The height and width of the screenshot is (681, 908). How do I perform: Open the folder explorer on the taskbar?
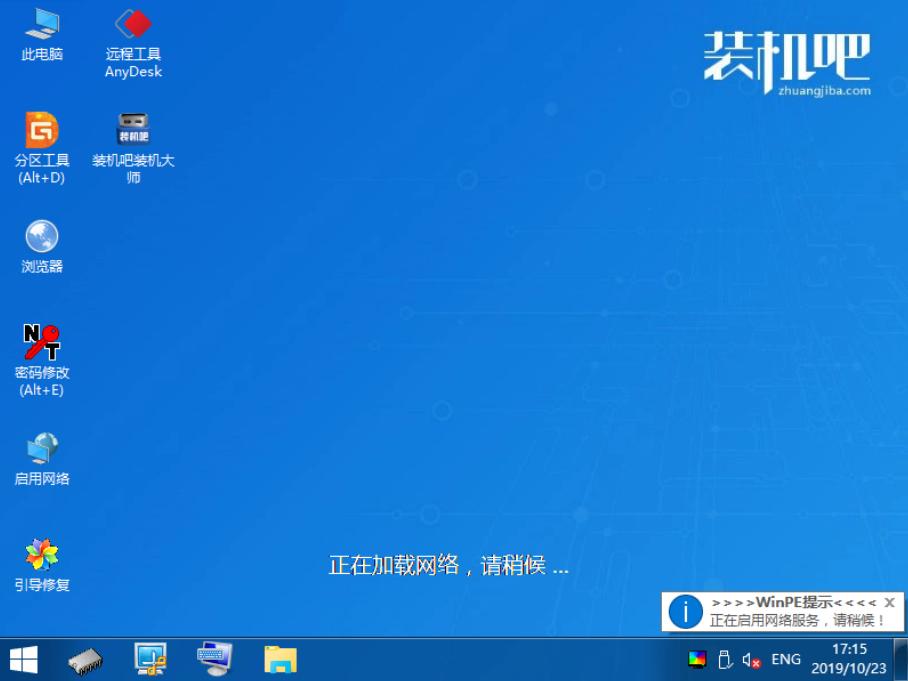[x=279, y=660]
